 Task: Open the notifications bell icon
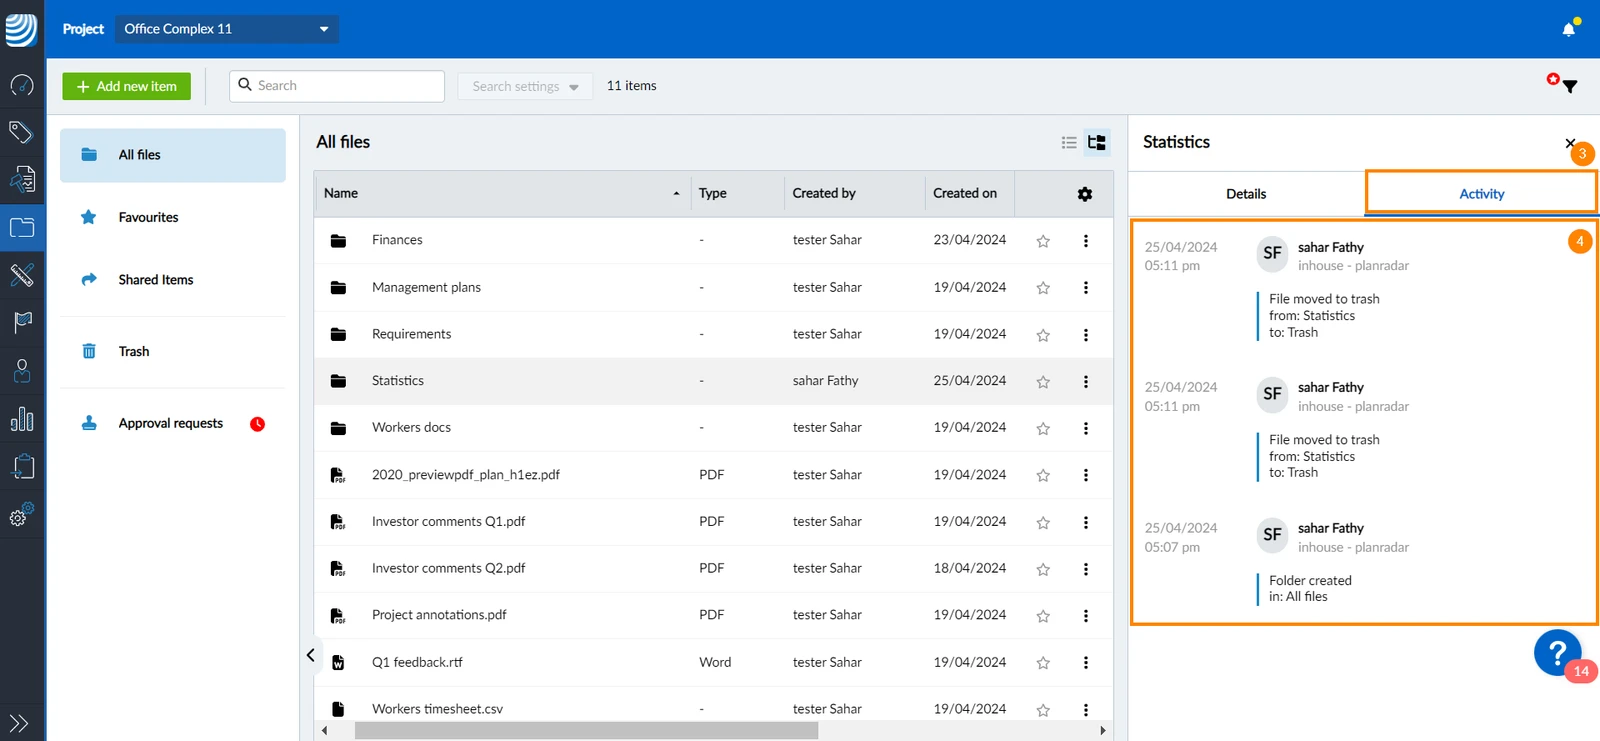click(x=1568, y=29)
